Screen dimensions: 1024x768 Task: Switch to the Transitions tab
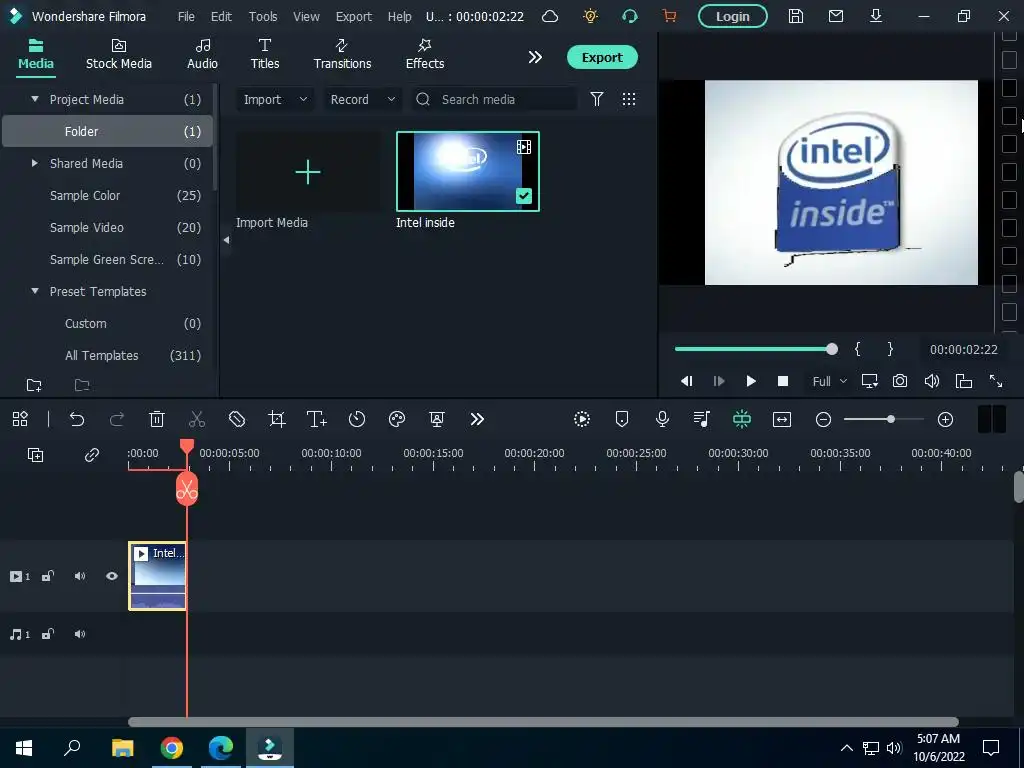pos(342,55)
